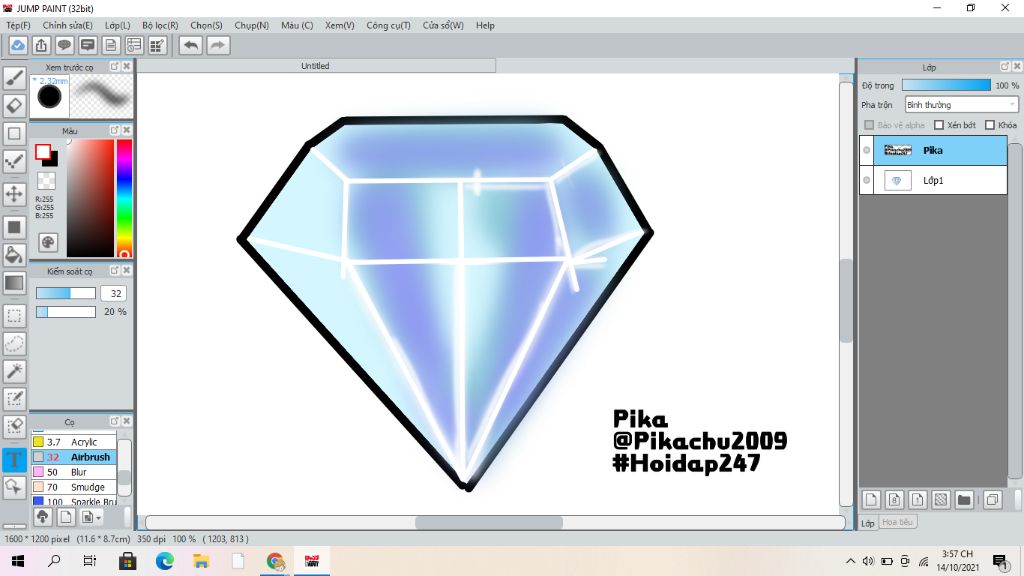
Task: Click the panel layout toolbar icon
Action: pyautogui.click(x=134, y=45)
